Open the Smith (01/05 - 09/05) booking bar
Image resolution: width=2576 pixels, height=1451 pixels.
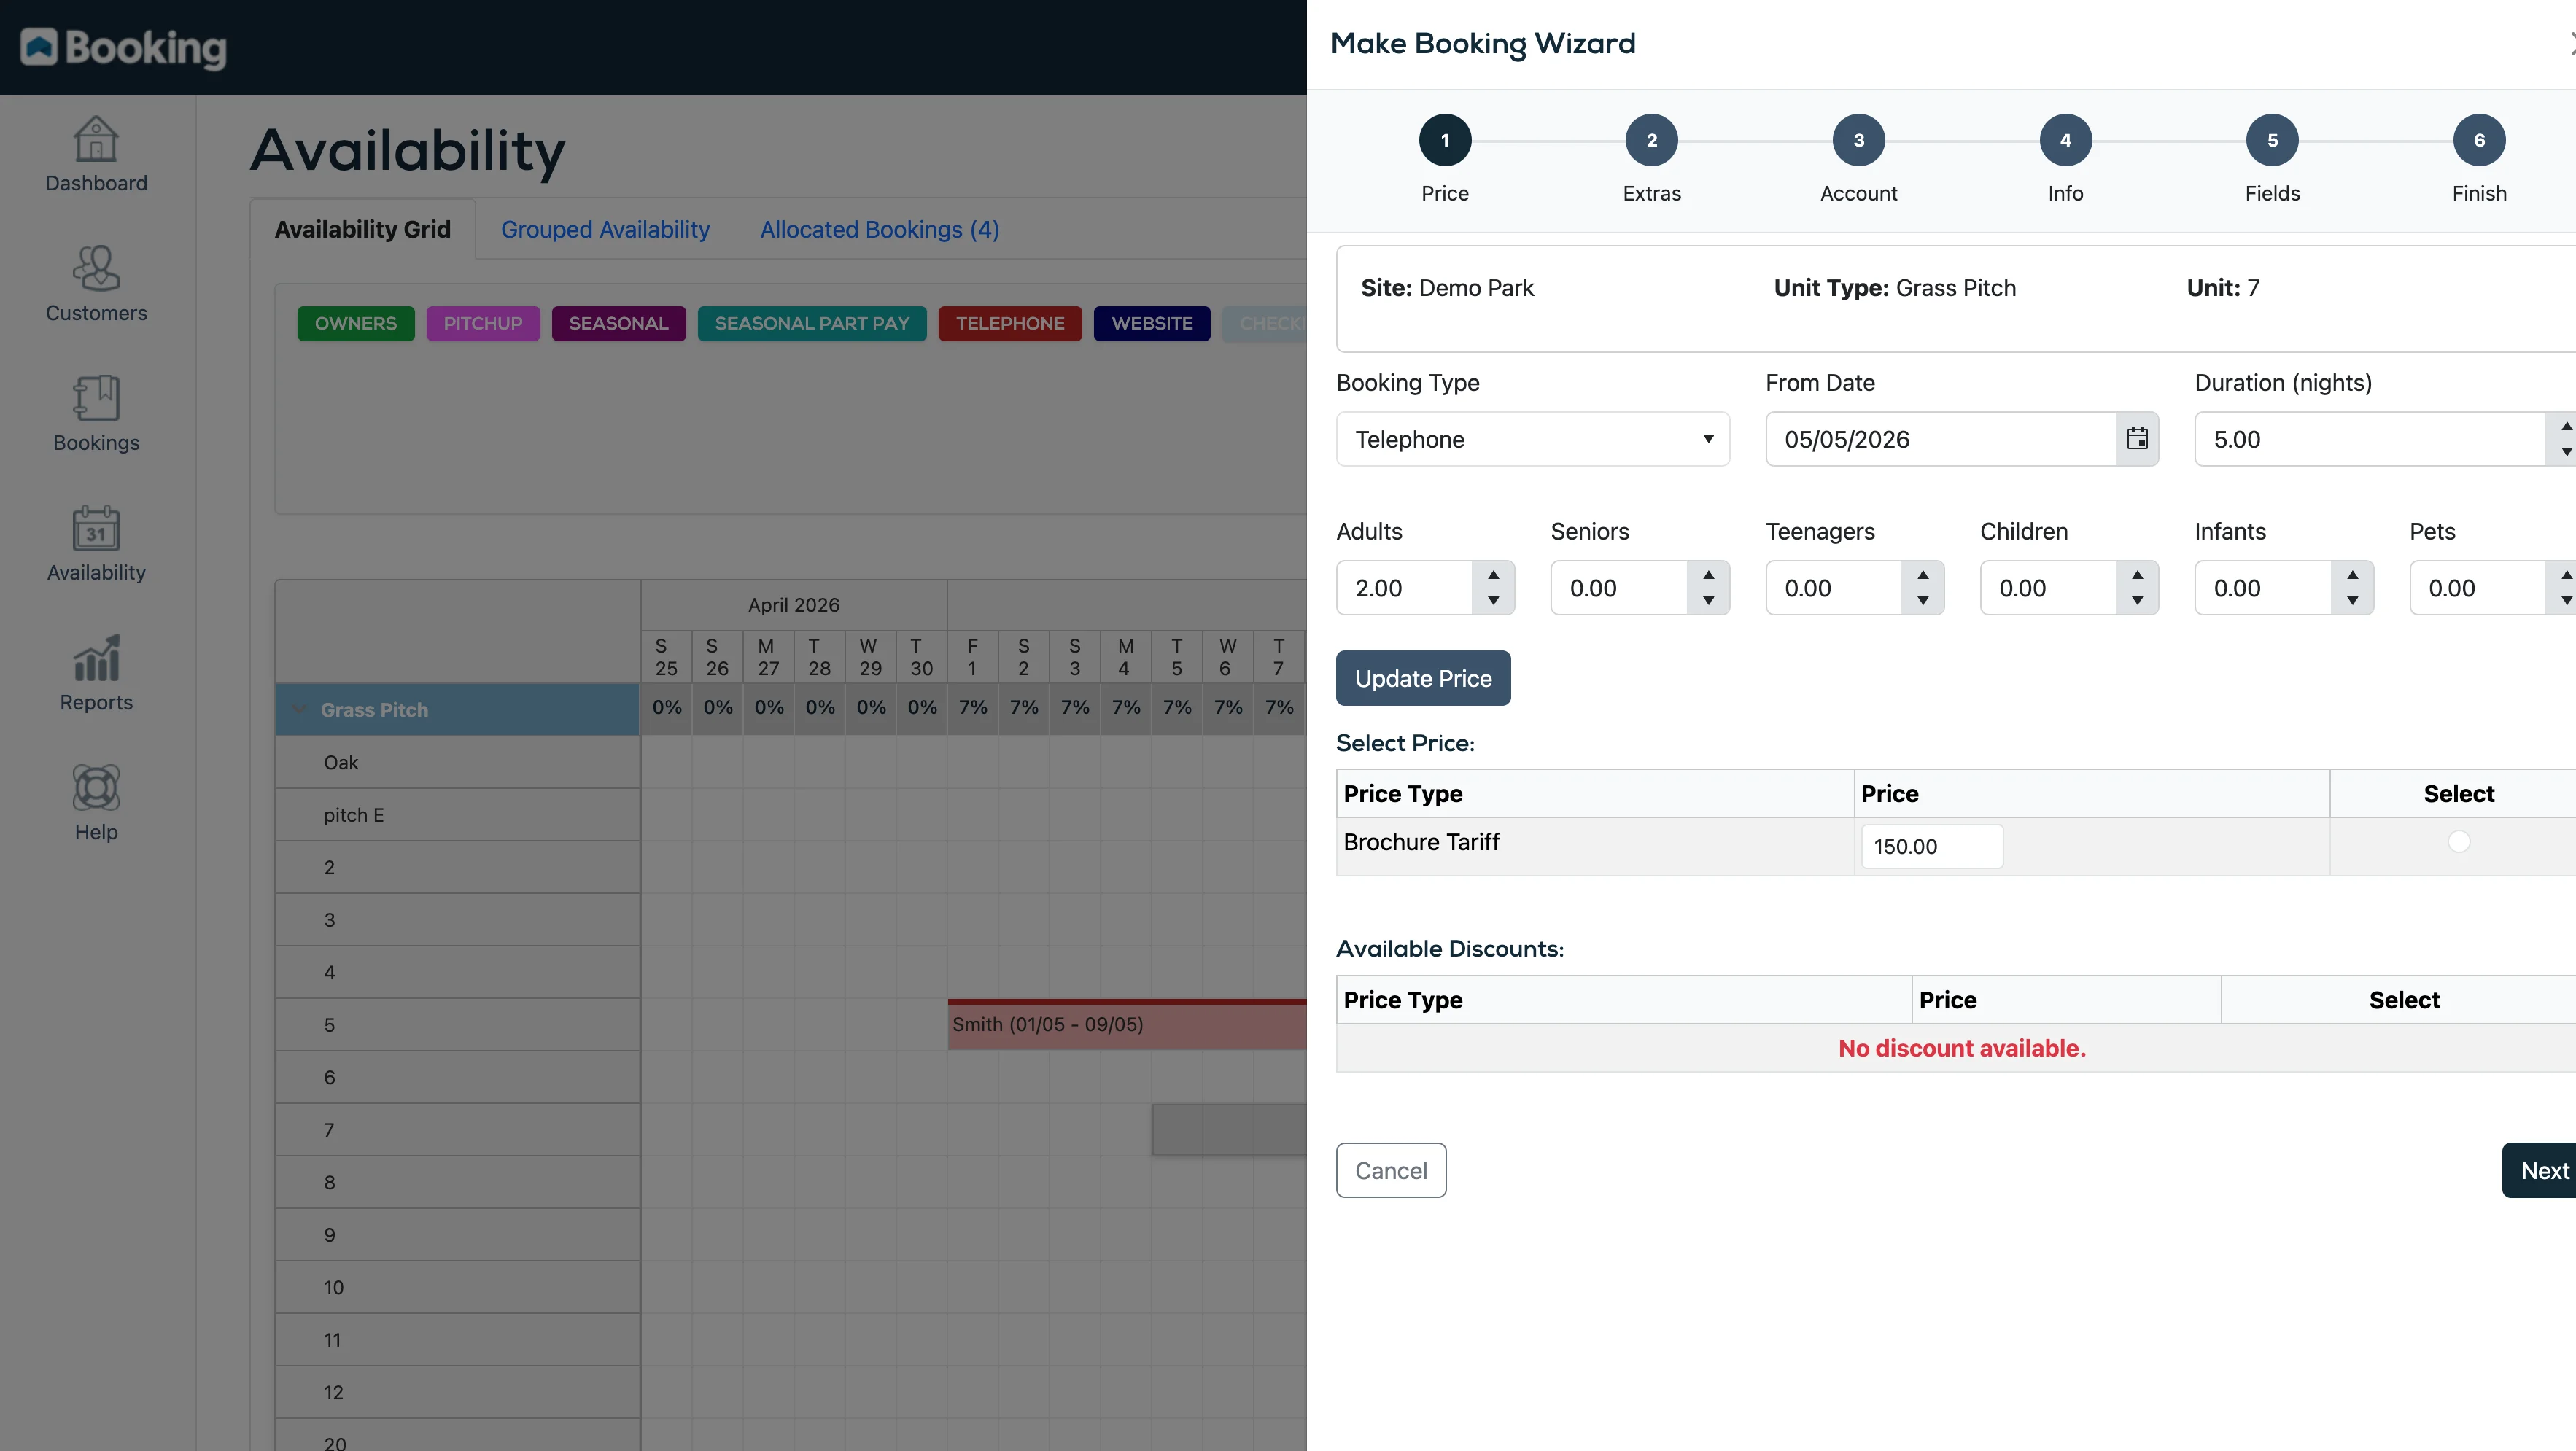coord(1127,1024)
